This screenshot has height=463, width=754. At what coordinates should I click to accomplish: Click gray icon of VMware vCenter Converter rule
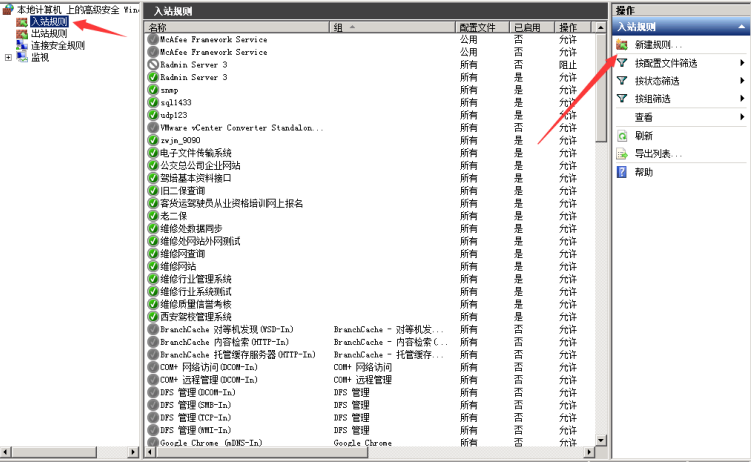point(153,127)
